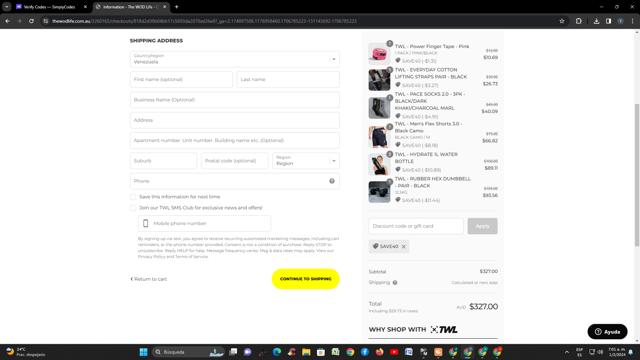Open the Hydrate 1L Water Bottle thumbnail
The width and height of the screenshot is (640, 360).
coord(379,164)
